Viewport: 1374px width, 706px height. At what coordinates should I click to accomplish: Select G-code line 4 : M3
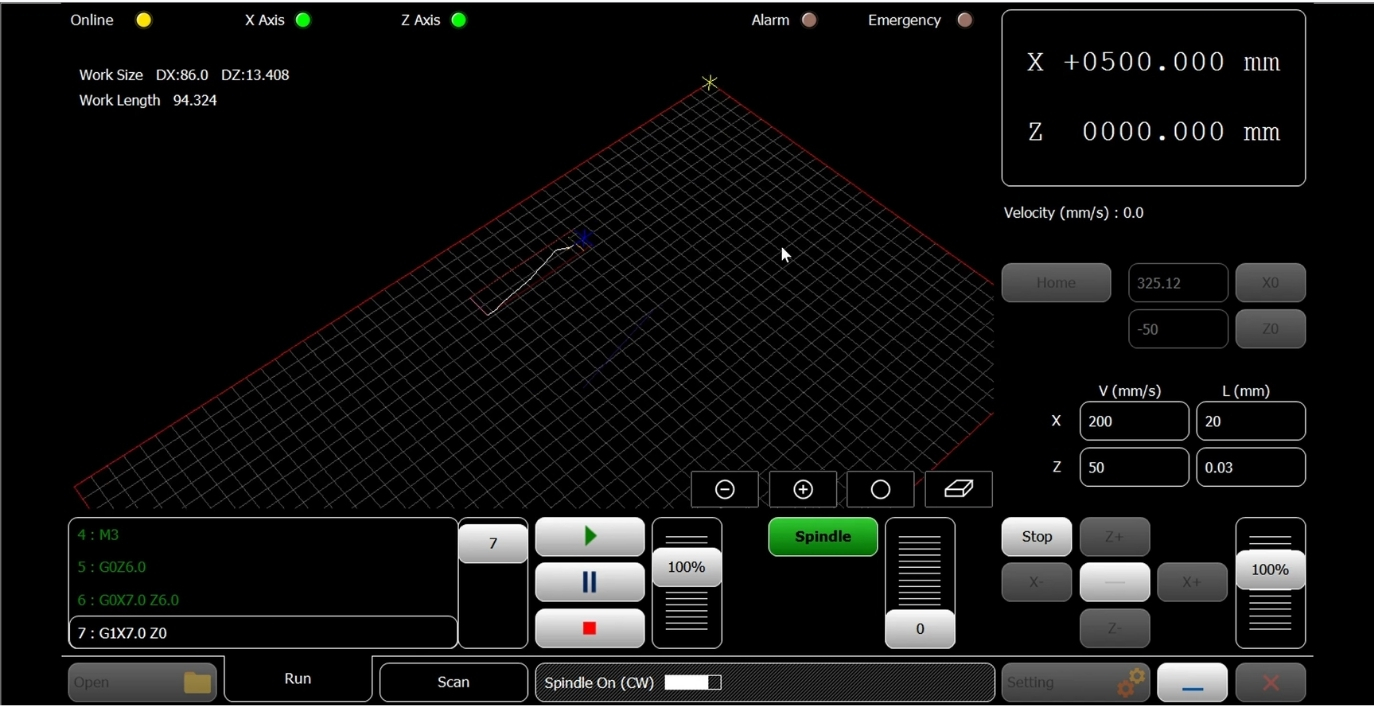tap(263, 535)
